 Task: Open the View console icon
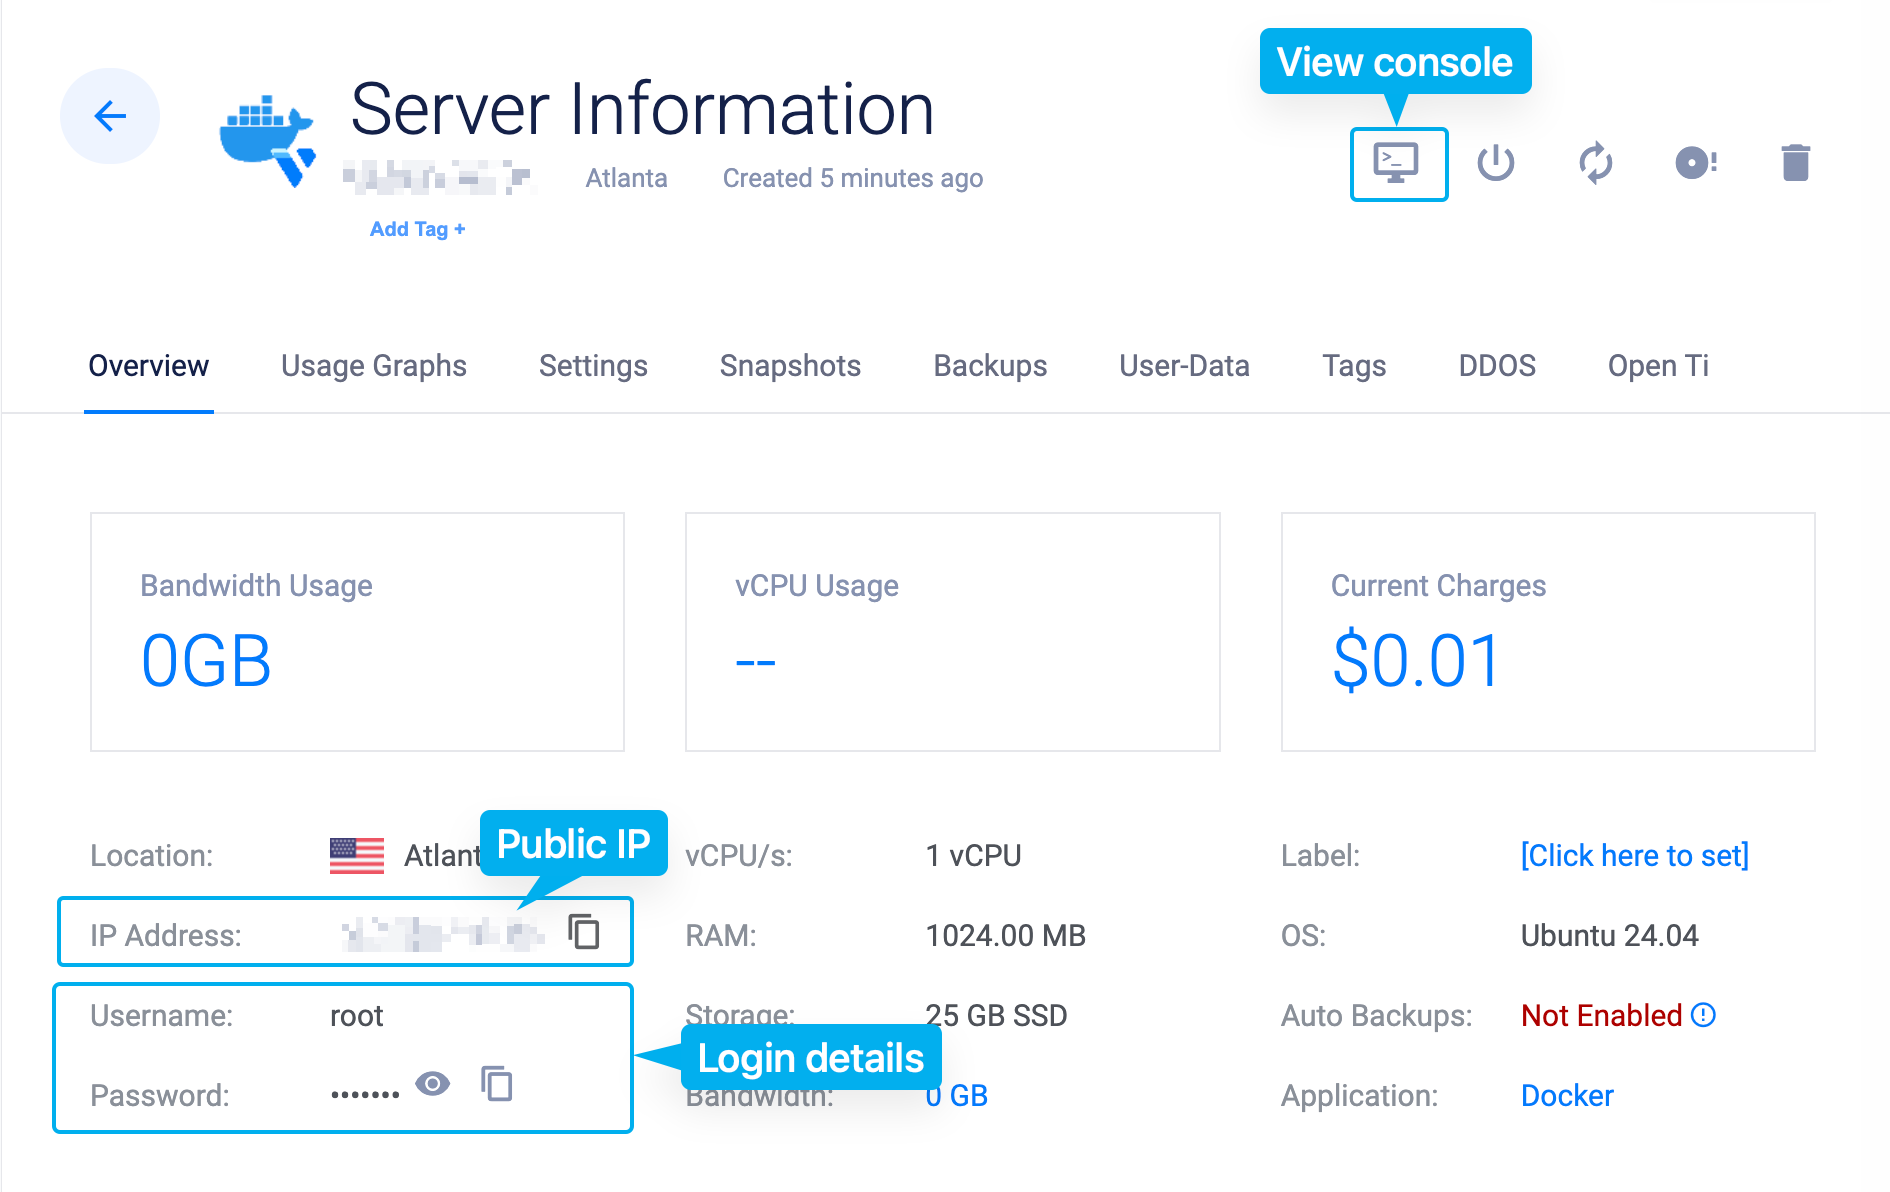[x=1397, y=163]
